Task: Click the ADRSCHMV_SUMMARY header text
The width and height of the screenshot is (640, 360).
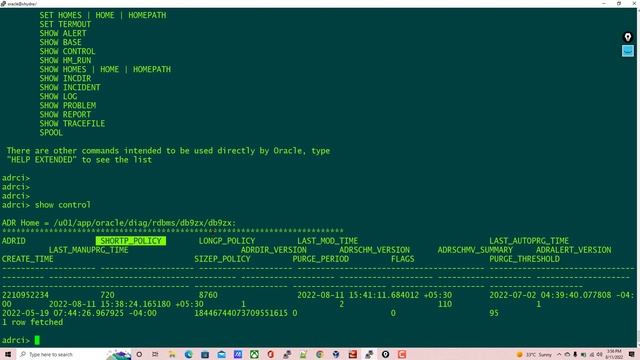Action: 475,250
